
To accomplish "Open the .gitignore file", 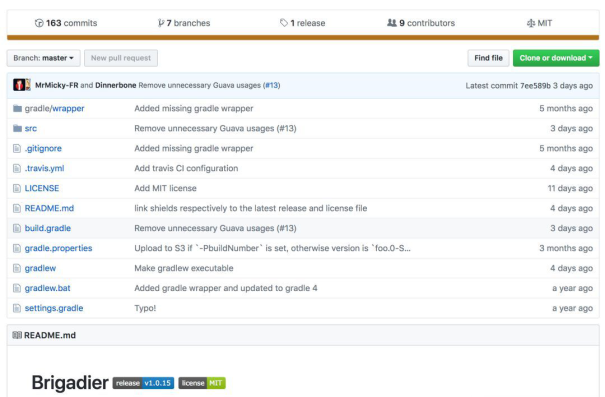I will (x=43, y=149).
